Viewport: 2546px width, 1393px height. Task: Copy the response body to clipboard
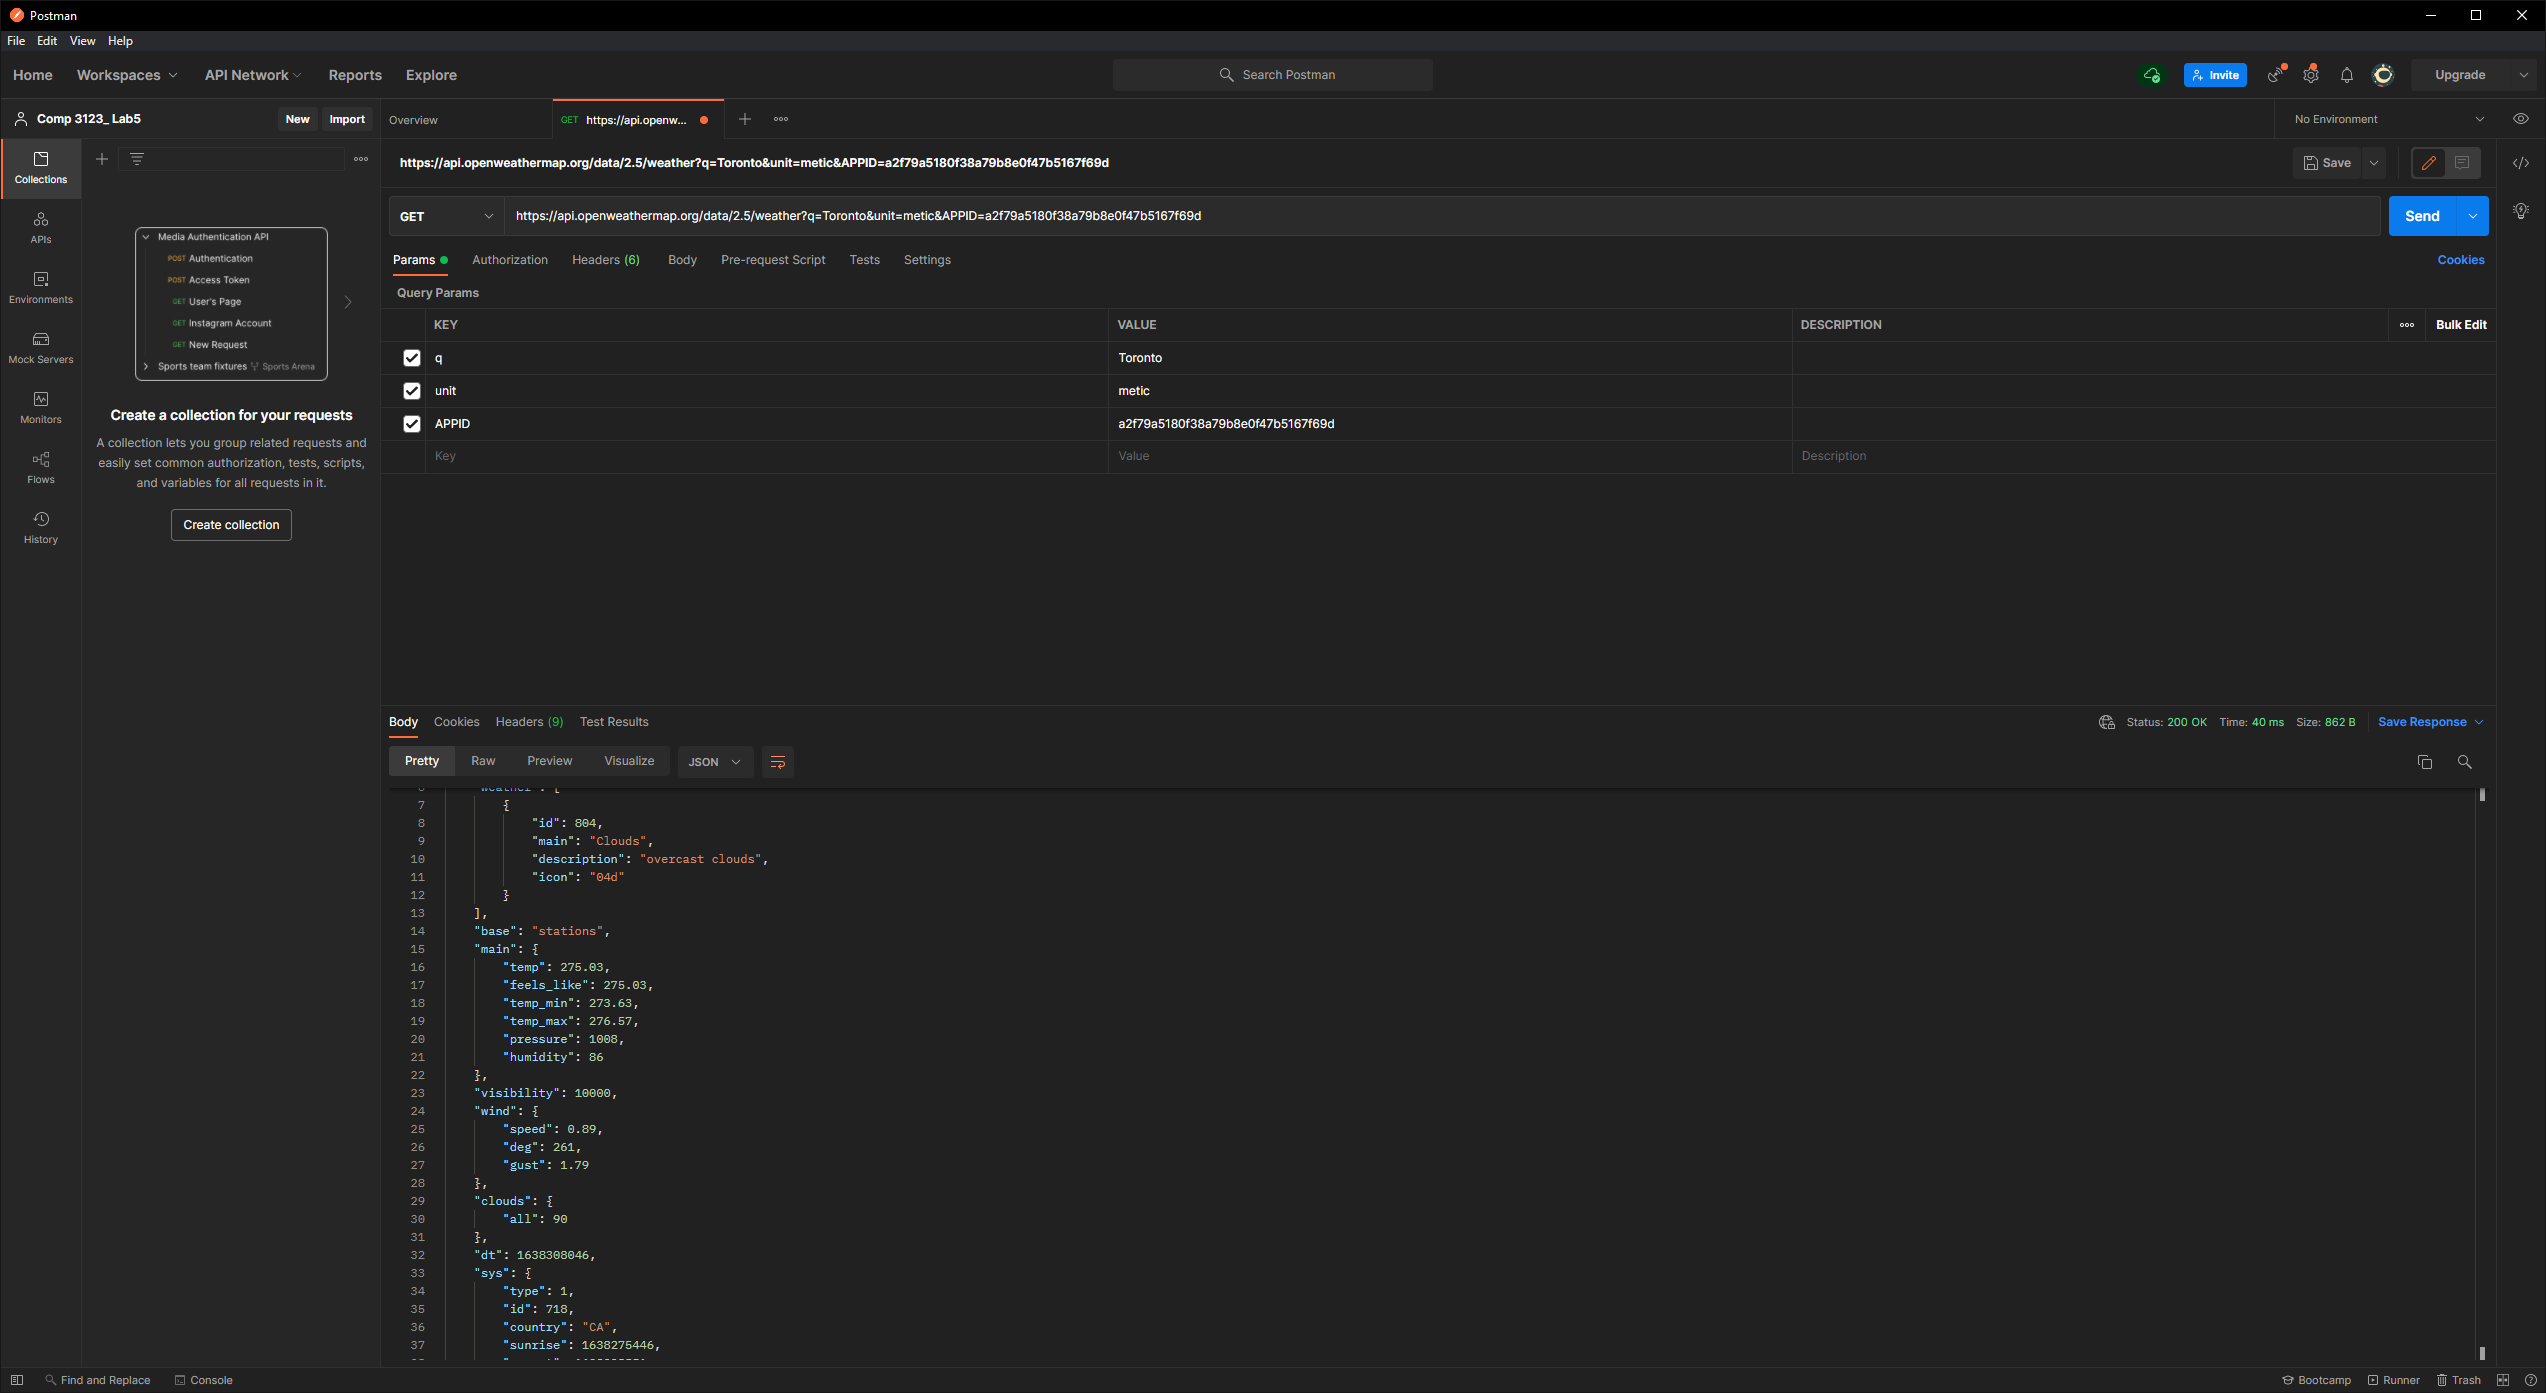[x=2424, y=762]
